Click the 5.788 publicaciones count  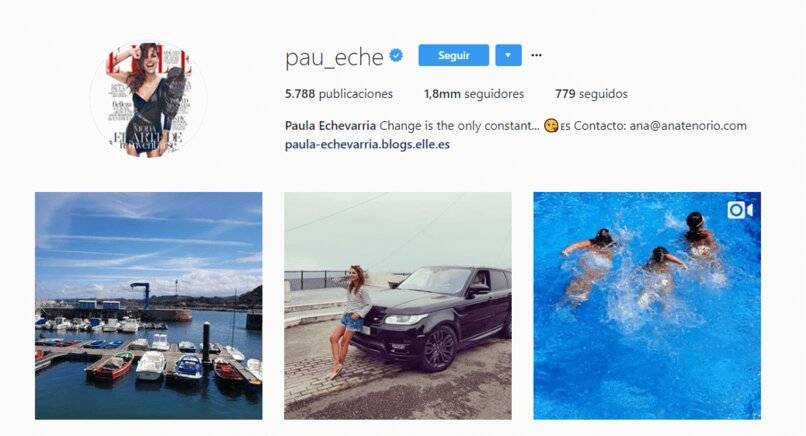pos(339,94)
